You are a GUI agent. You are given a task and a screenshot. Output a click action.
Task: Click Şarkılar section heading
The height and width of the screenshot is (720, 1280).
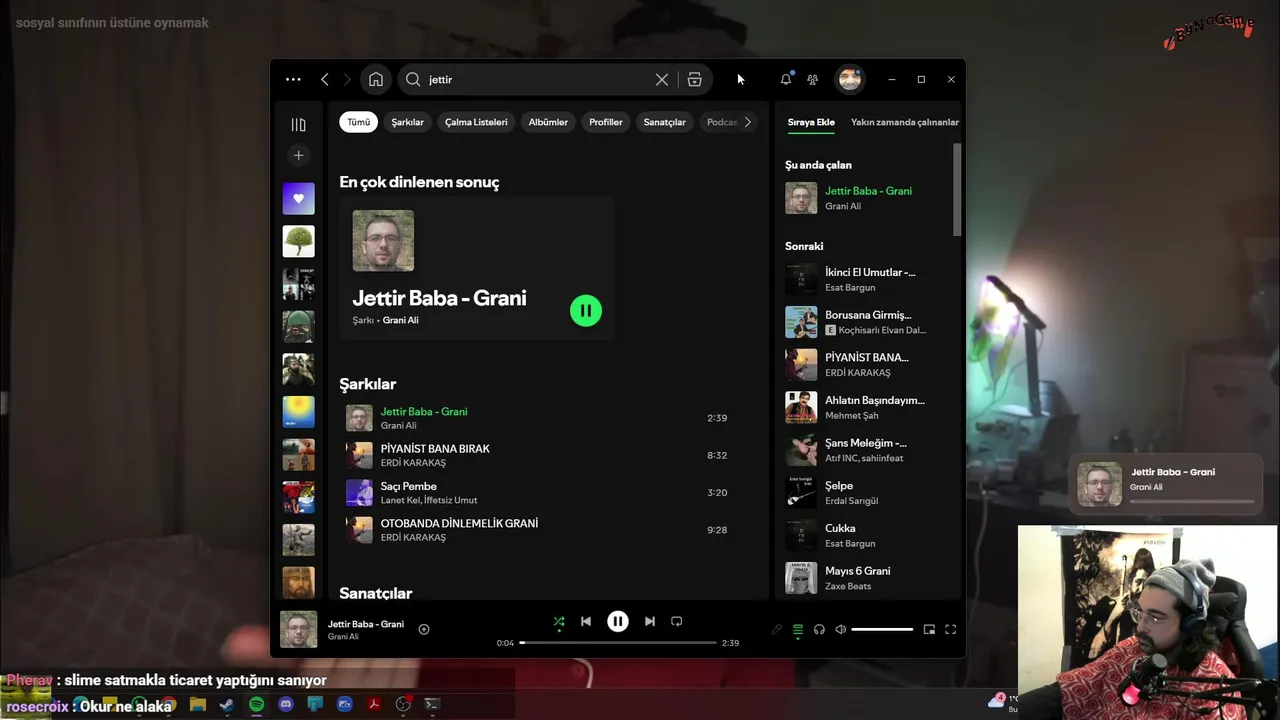pos(368,384)
